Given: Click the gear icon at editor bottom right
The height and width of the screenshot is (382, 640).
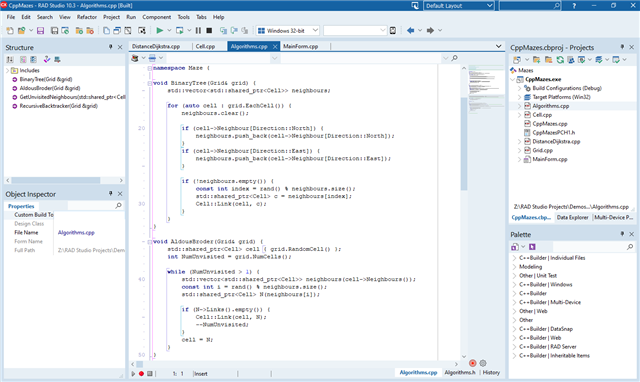Looking at the screenshot, I should [x=483, y=363].
